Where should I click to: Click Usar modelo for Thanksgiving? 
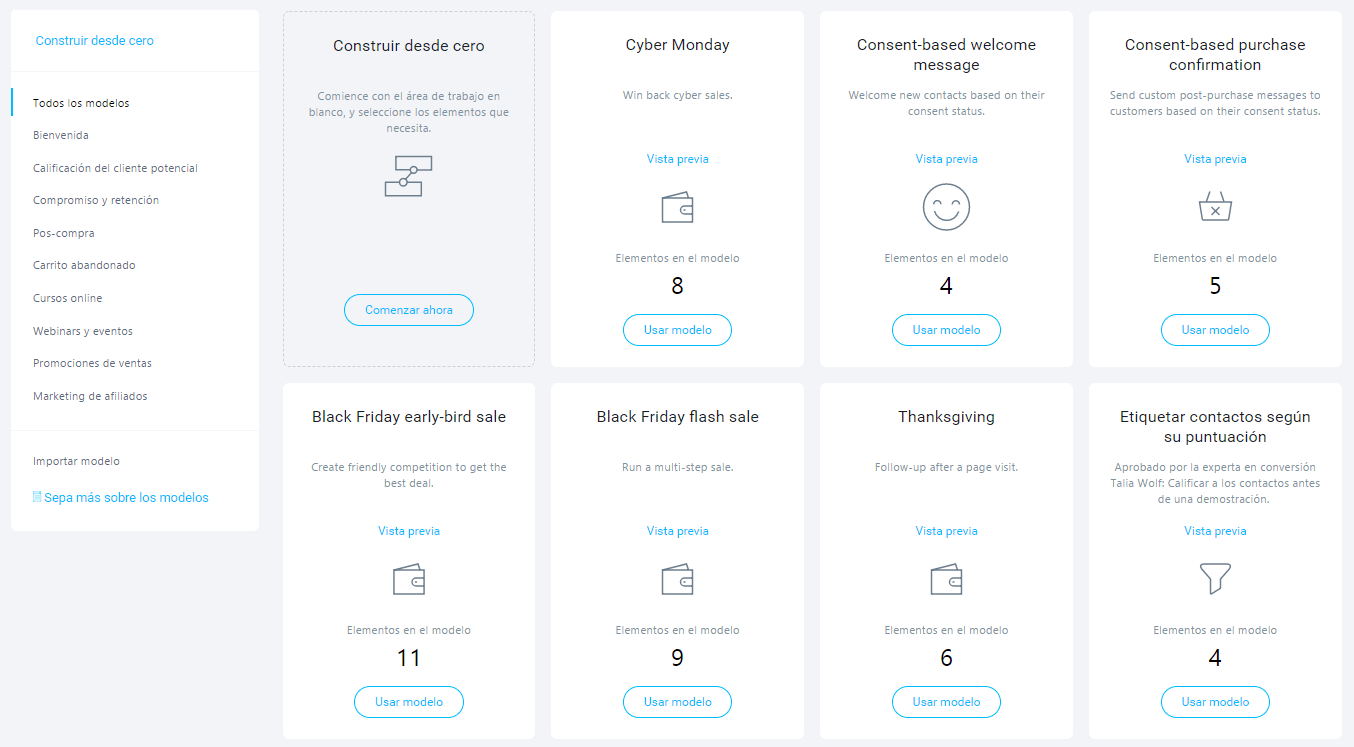point(946,702)
